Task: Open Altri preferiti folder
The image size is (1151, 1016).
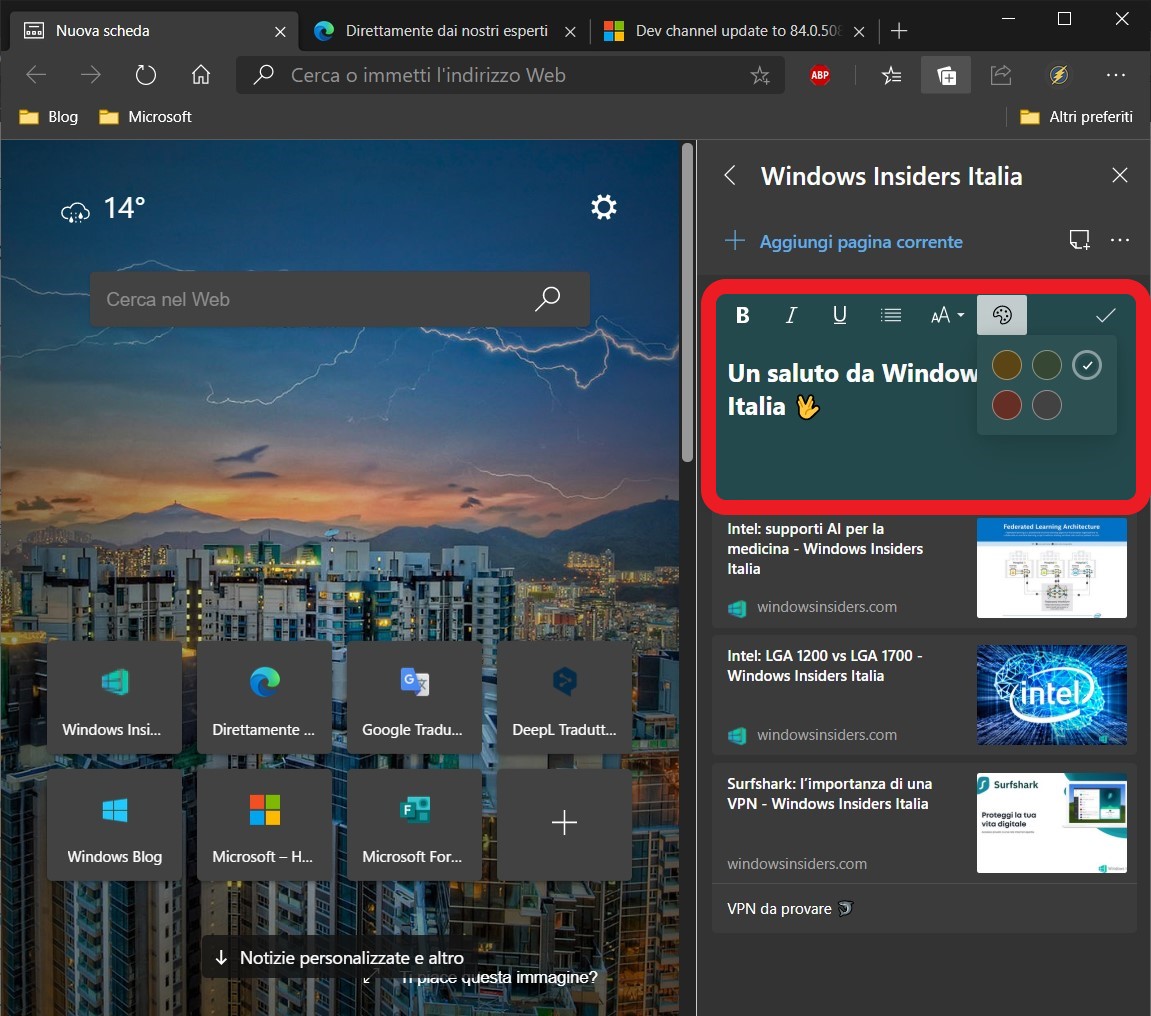Action: click(x=1076, y=117)
